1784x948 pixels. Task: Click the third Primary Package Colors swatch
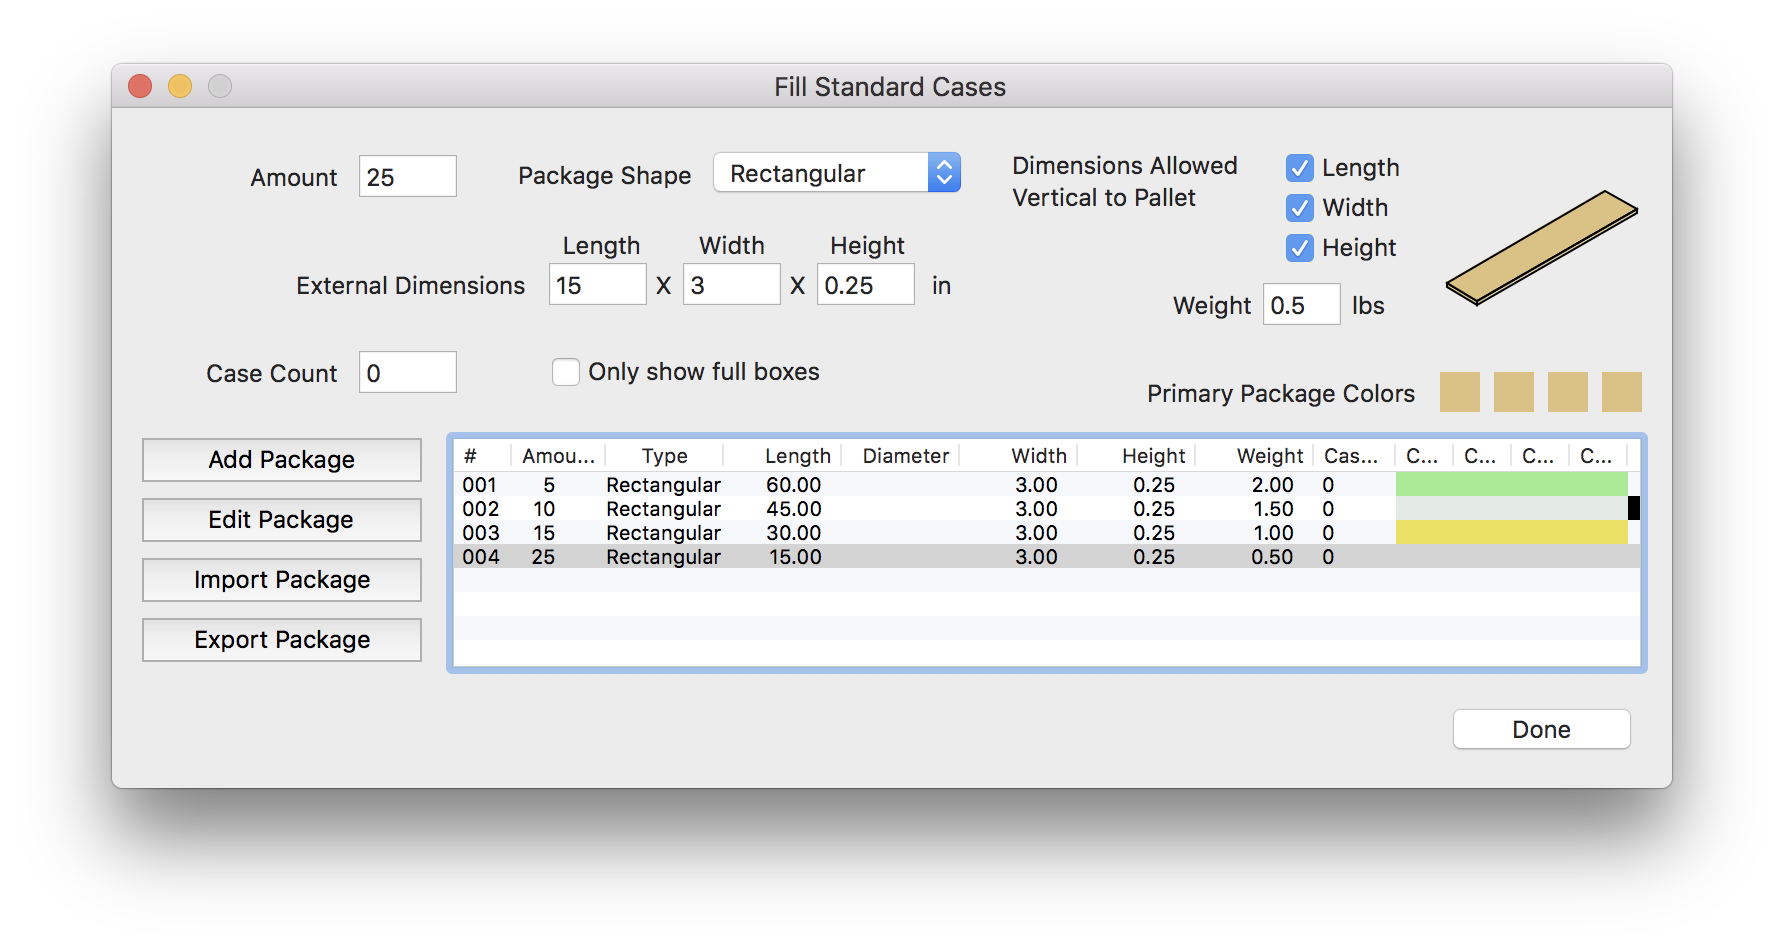coord(1568,392)
